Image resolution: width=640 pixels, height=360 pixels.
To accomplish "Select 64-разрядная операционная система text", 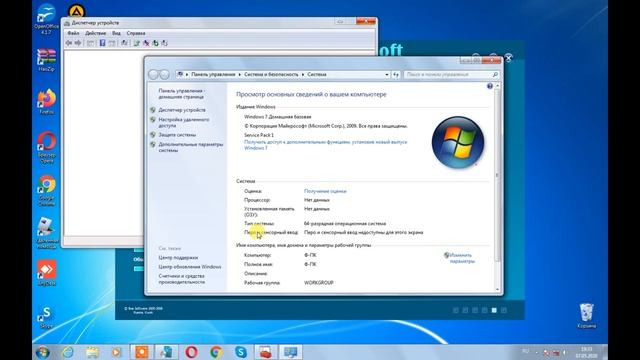I will 345,223.
